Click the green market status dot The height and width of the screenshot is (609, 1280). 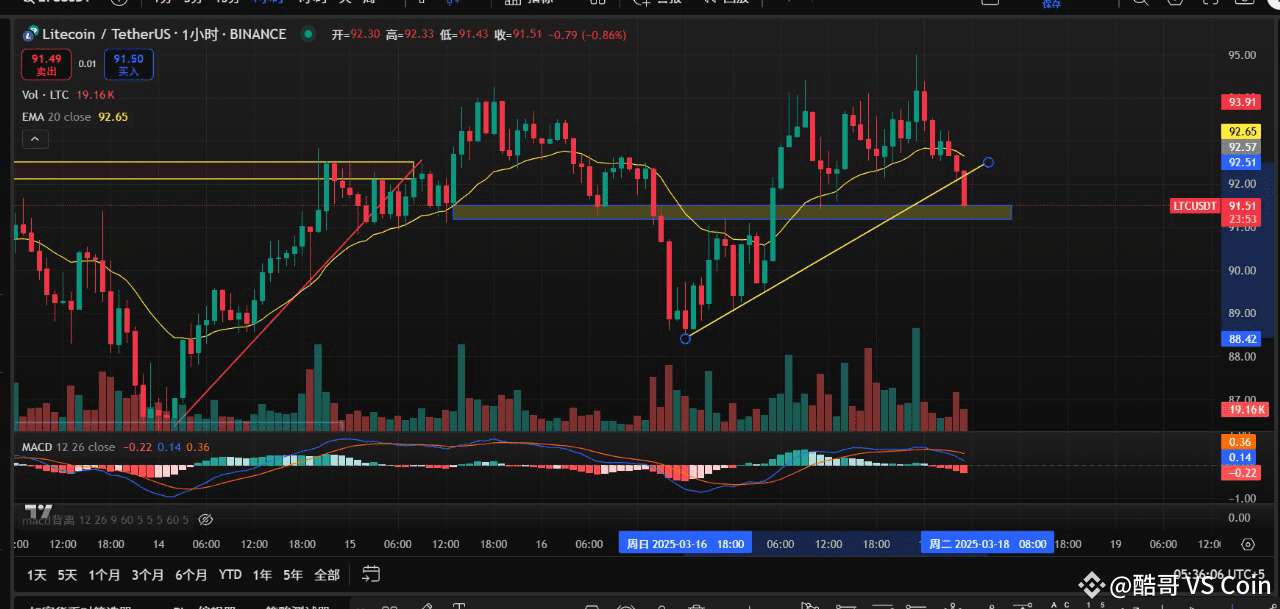pos(310,34)
